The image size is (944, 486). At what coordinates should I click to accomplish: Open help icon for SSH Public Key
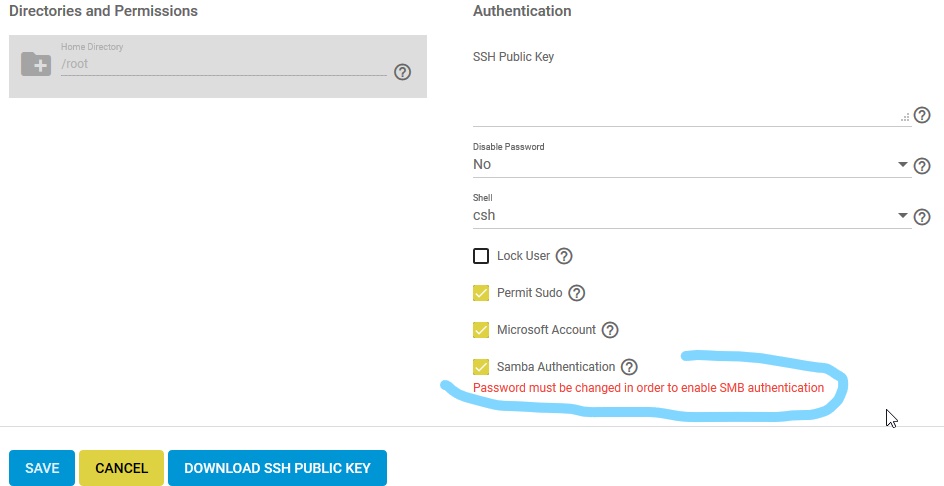922,115
